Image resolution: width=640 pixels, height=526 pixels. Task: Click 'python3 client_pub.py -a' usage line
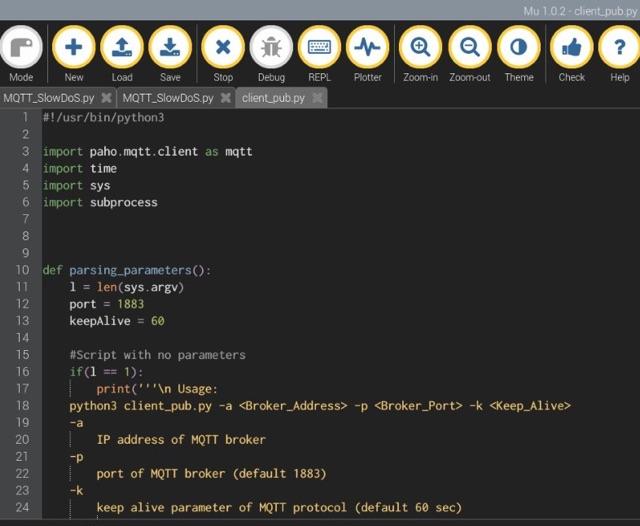320,406
